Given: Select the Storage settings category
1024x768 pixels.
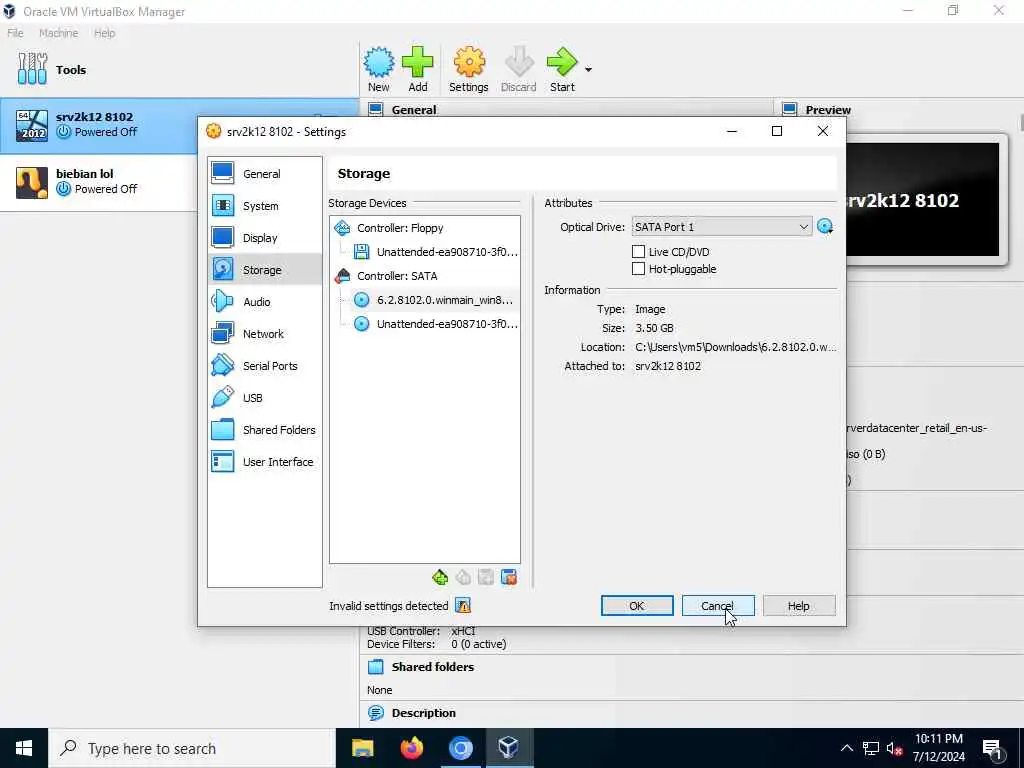Looking at the screenshot, I should pyautogui.click(x=264, y=270).
